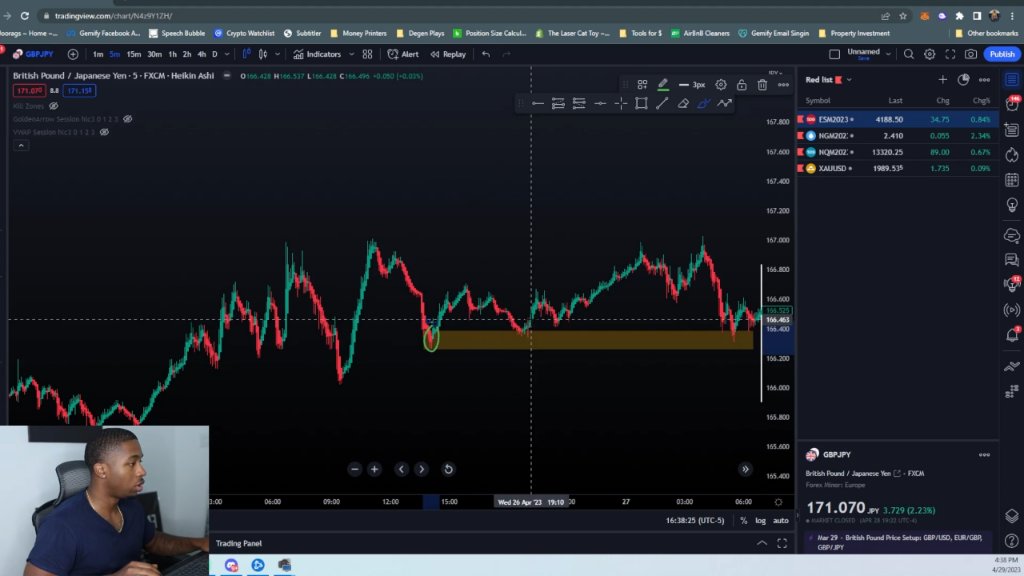Select the trend line tool
This screenshot has width=1024, height=576.
pos(662,103)
